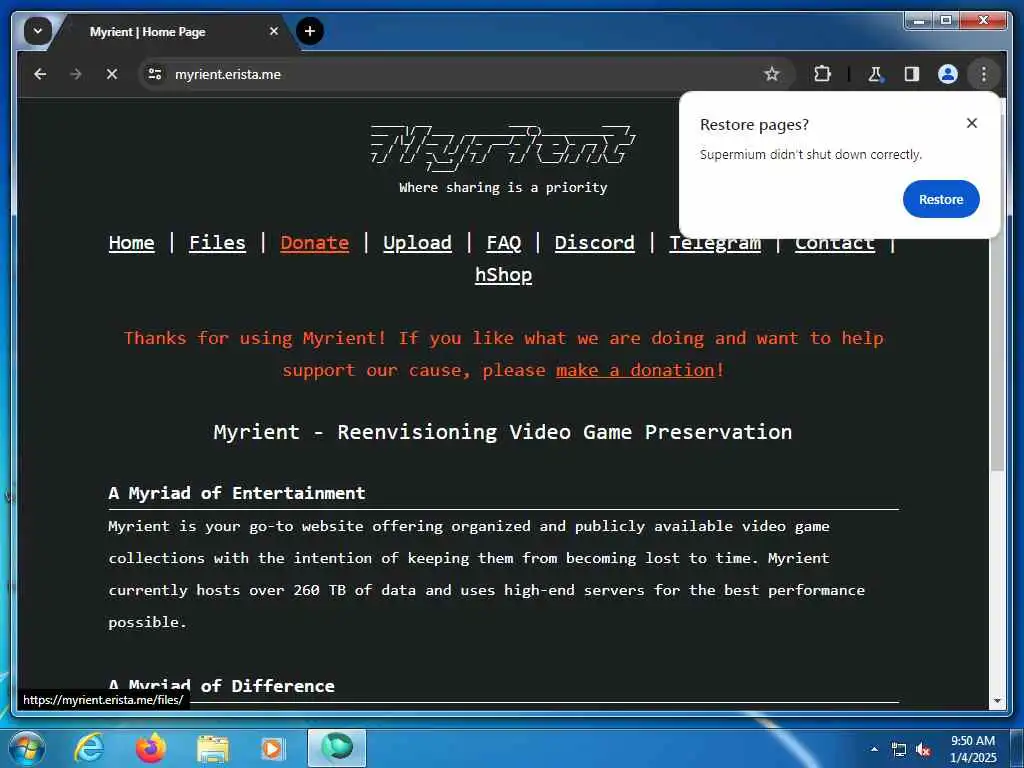The width and height of the screenshot is (1024, 768).
Task: Open the tab search dropdown arrow
Action: click(38, 31)
